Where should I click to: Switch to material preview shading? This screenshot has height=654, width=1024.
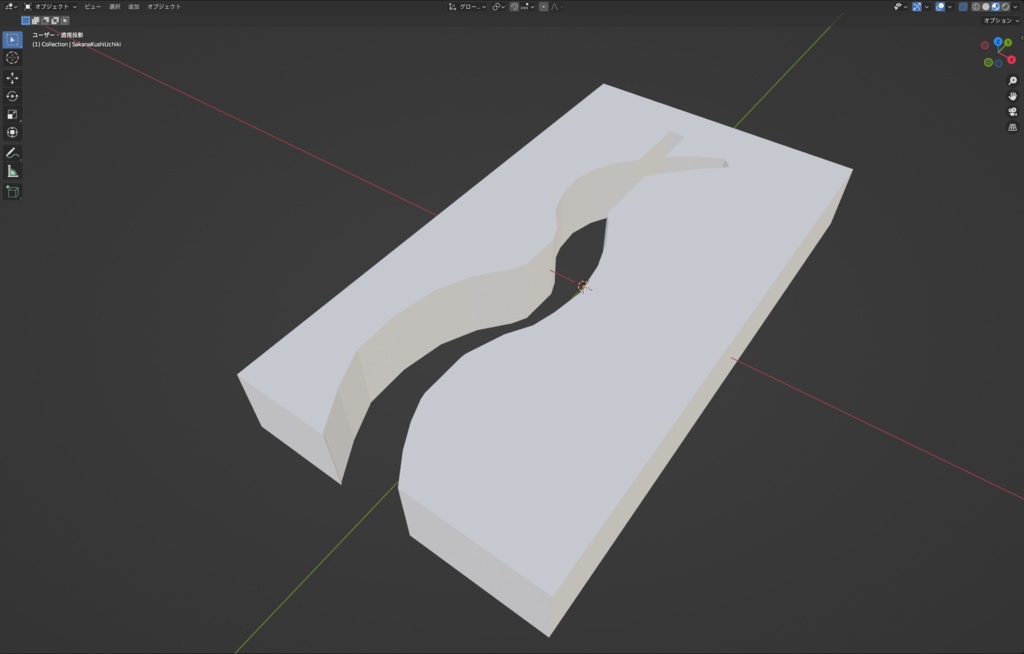point(995,7)
